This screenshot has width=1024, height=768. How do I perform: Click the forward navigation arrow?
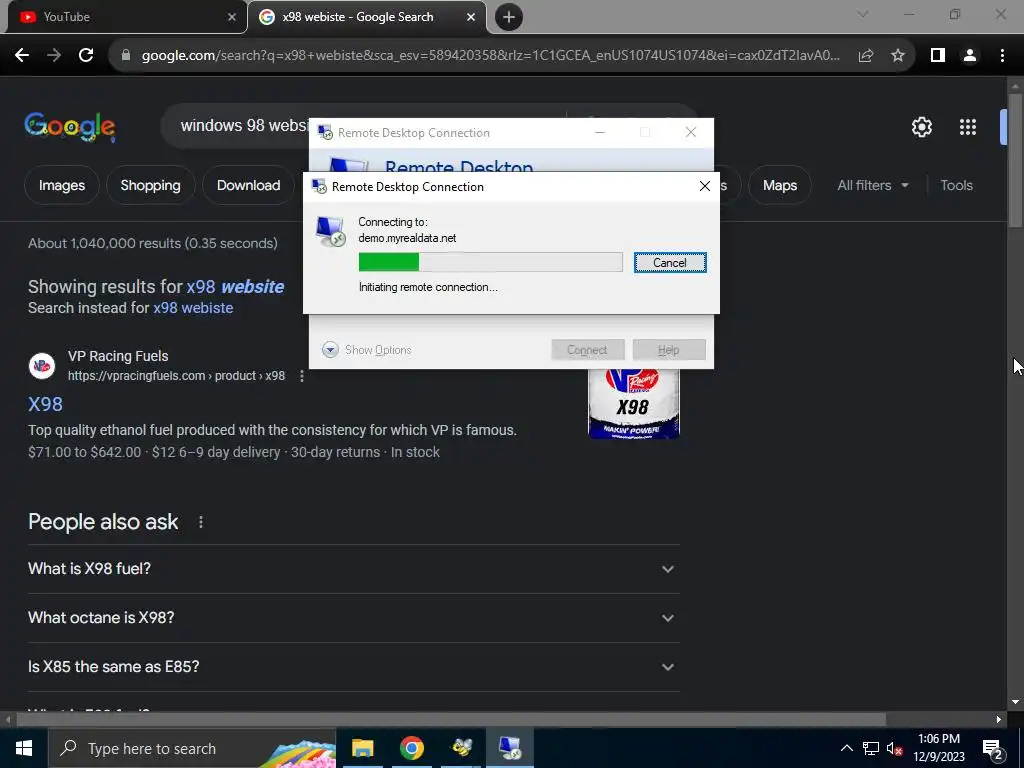tap(54, 56)
